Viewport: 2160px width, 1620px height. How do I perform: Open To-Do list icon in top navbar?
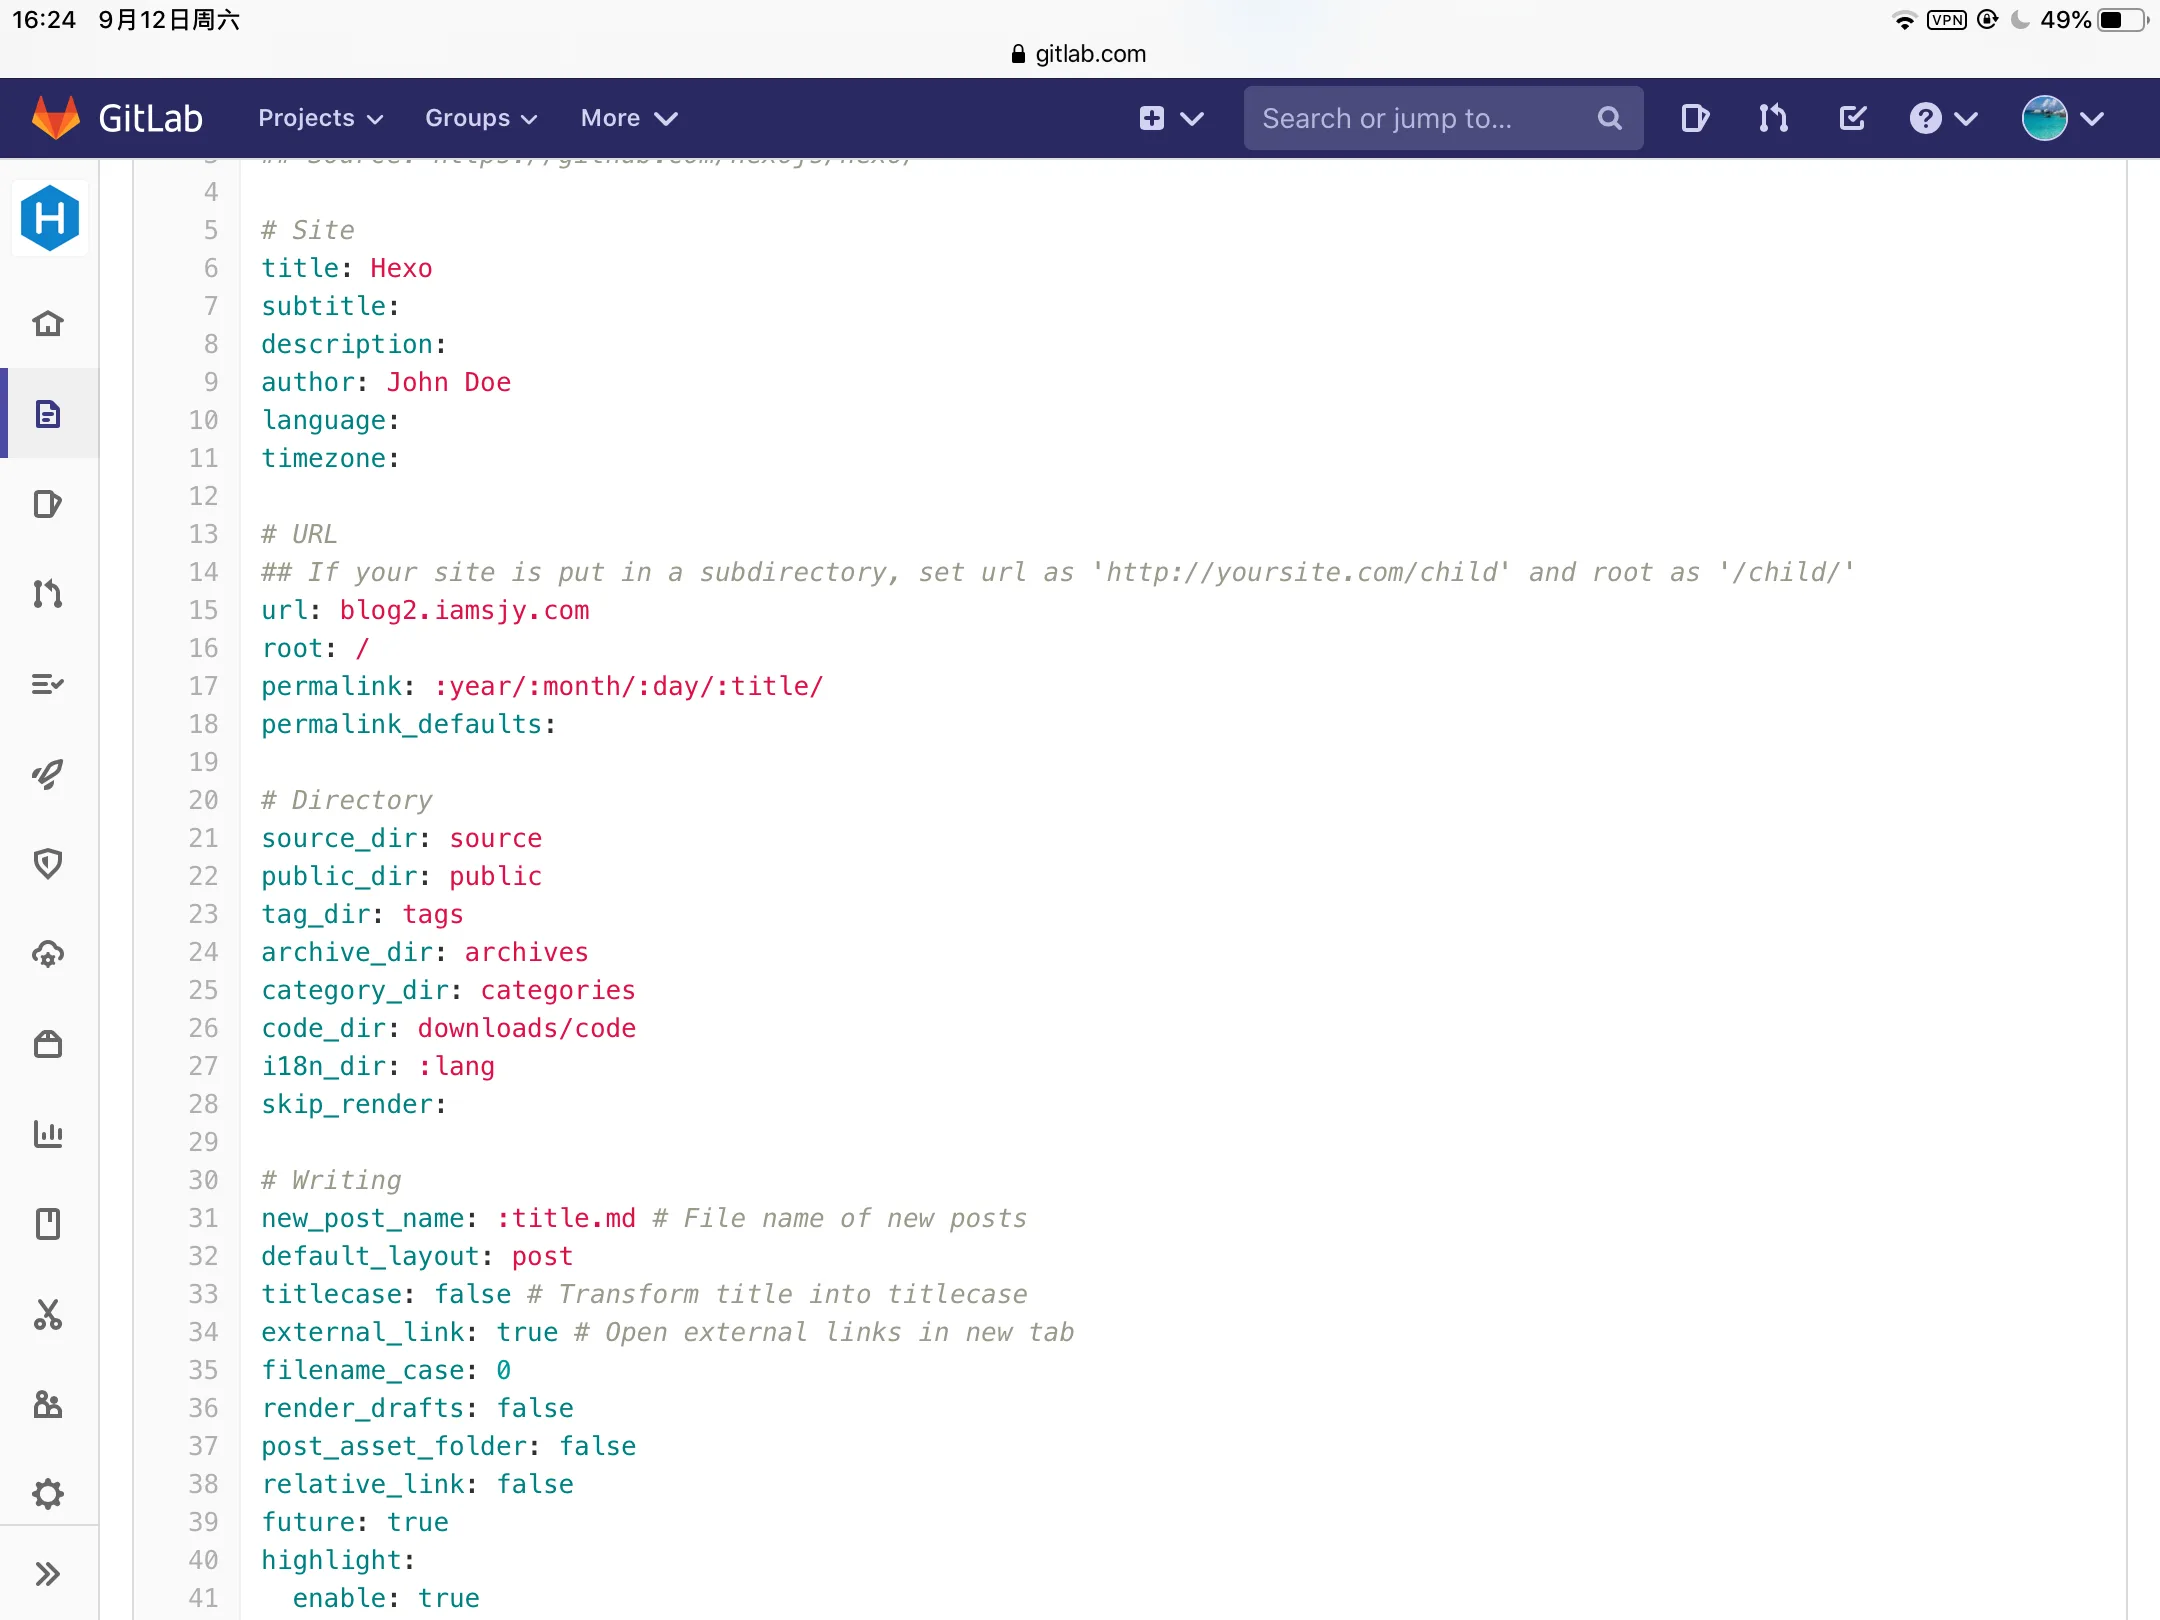click(x=1852, y=118)
